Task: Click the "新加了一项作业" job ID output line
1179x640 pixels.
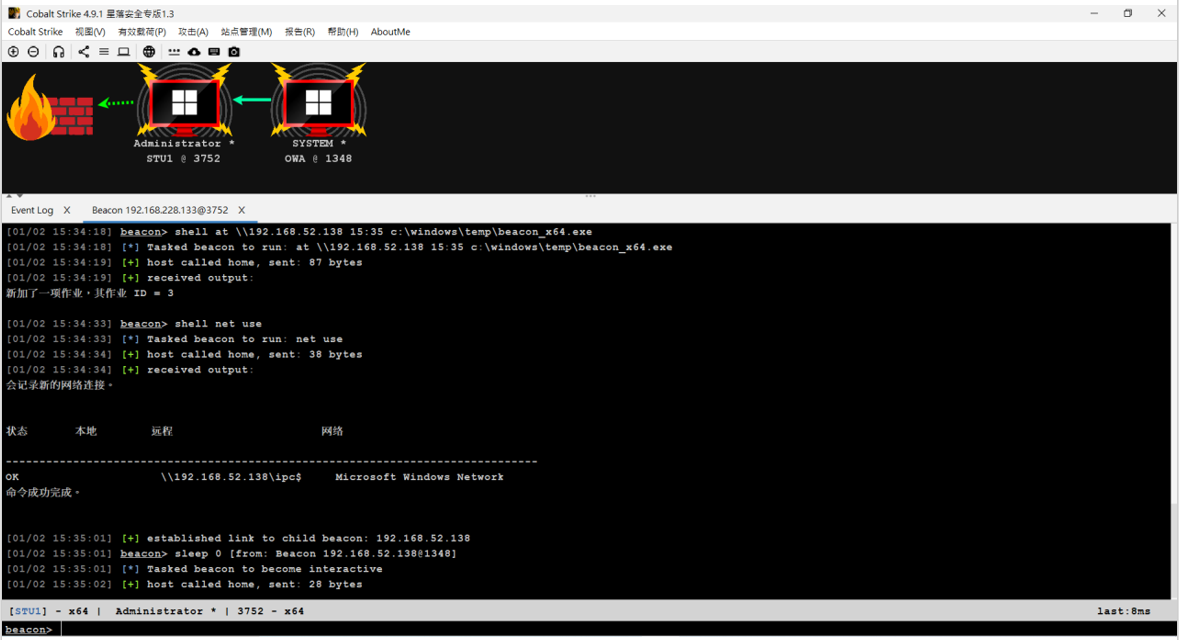Action: (x=90, y=293)
